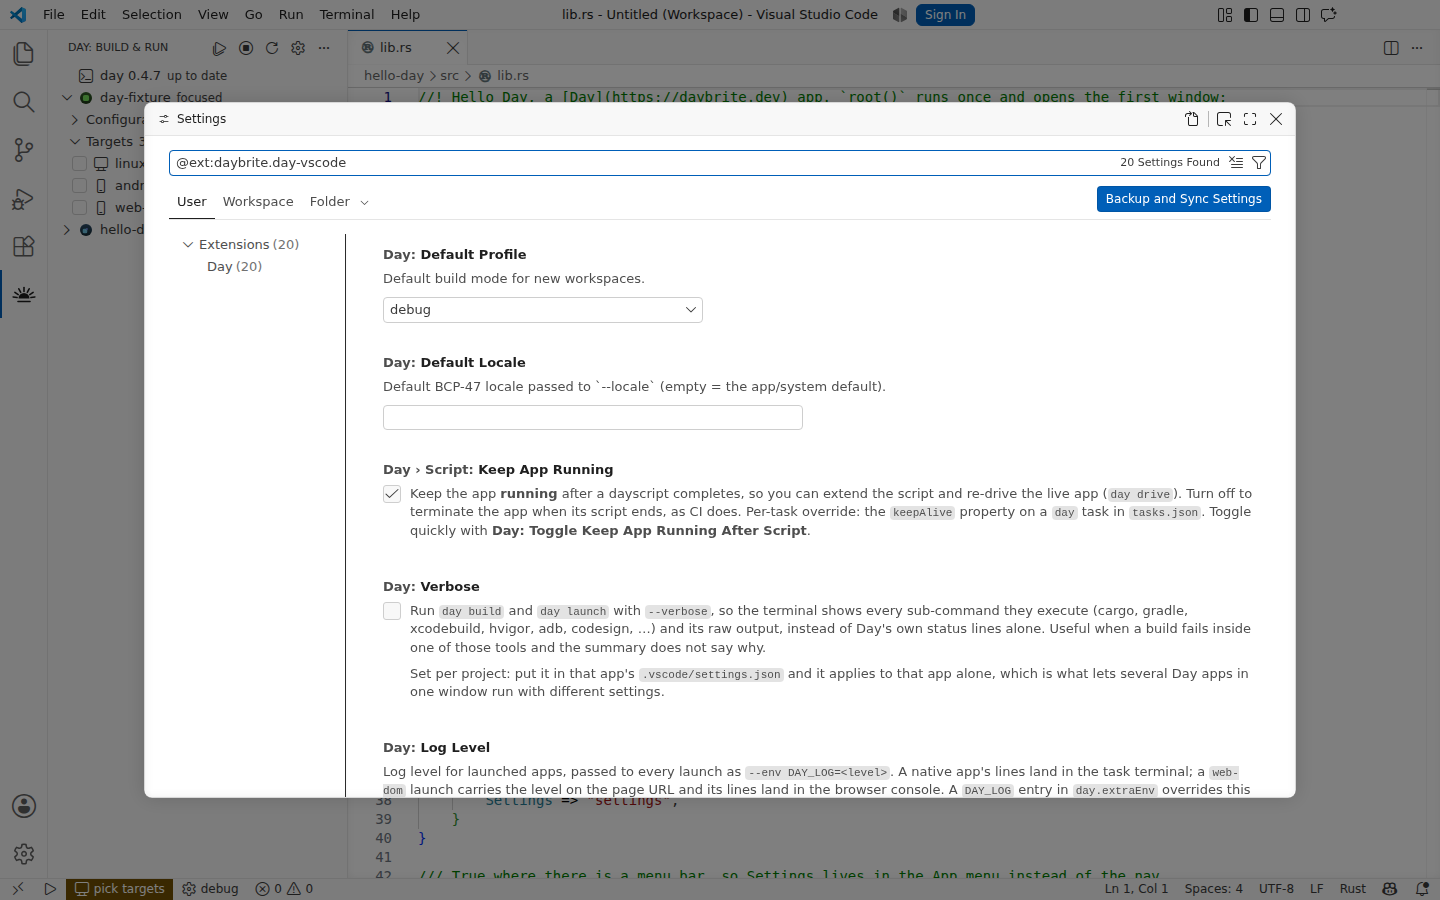This screenshot has width=1440, height=900.
Task: Expand the hello-day project node
Action: click(x=67, y=230)
